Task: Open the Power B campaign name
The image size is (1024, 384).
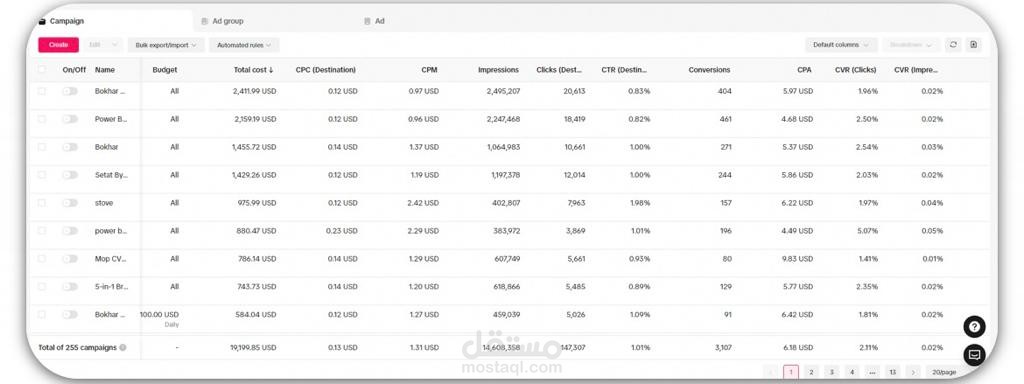Action: pyautogui.click(x=111, y=120)
